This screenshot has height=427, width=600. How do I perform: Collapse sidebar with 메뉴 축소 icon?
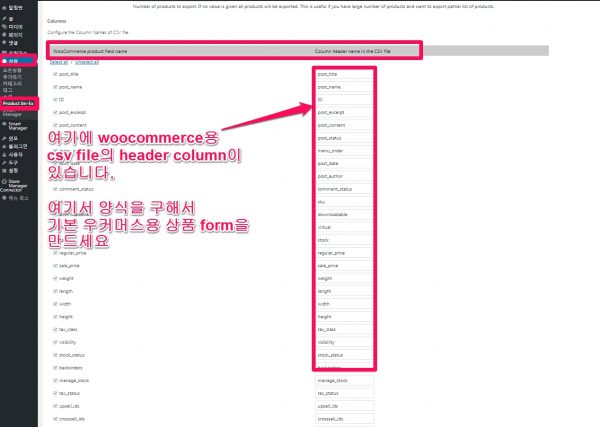(4, 198)
